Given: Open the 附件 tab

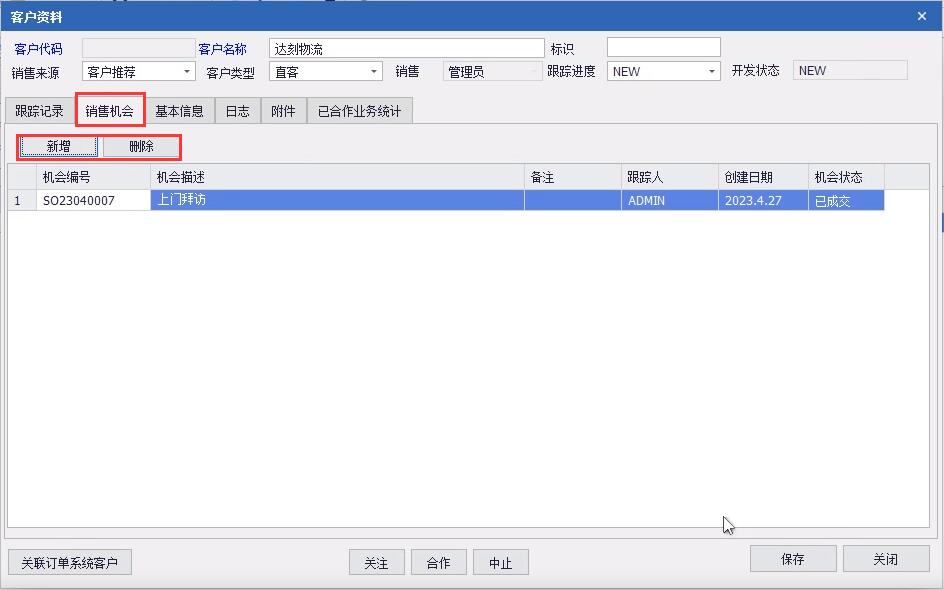Looking at the screenshot, I should [x=284, y=111].
